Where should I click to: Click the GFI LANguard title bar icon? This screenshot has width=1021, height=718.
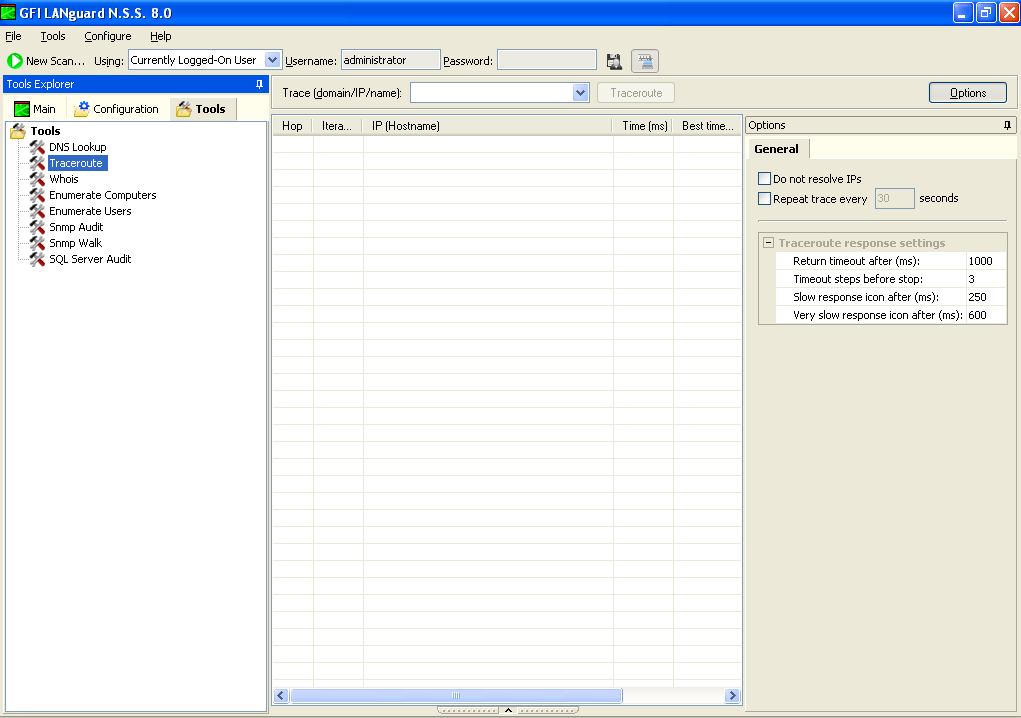click(8, 12)
